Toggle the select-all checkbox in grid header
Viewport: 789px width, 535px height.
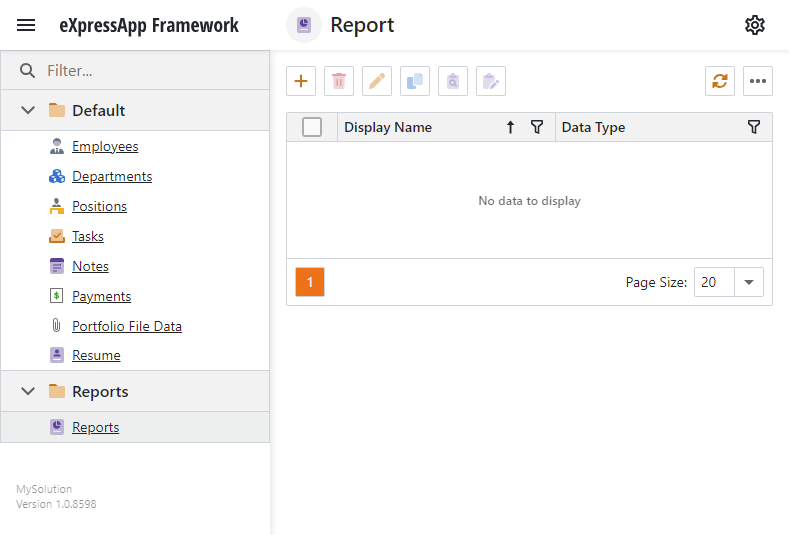(312, 127)
